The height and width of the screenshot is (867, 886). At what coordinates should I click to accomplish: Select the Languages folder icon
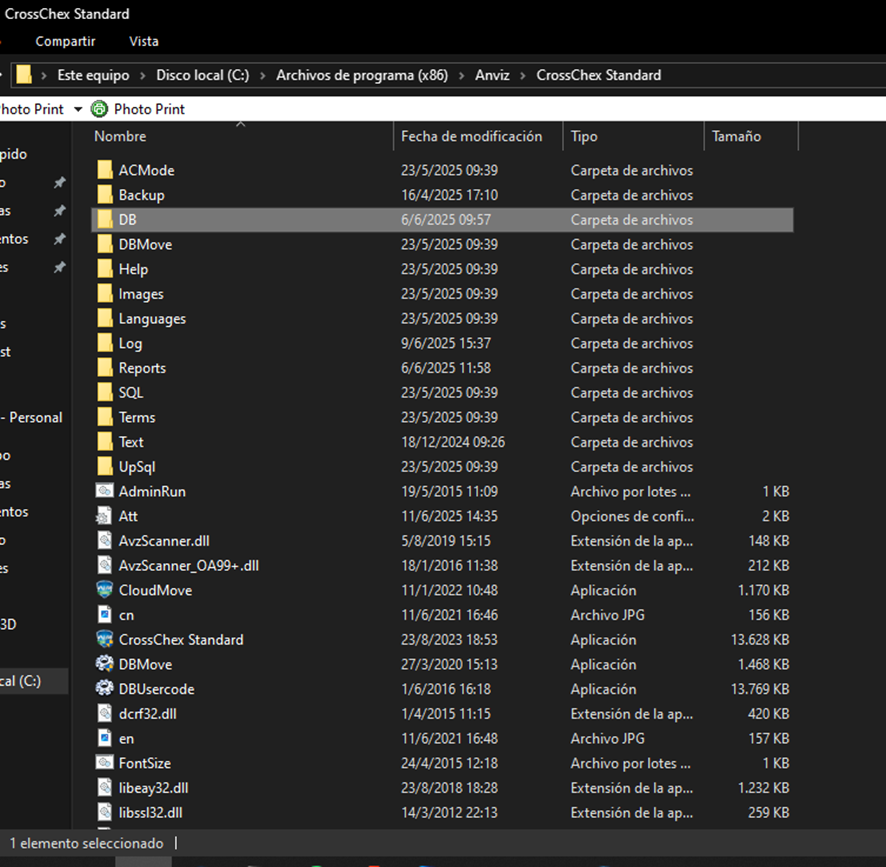click(x=105, y=318)
